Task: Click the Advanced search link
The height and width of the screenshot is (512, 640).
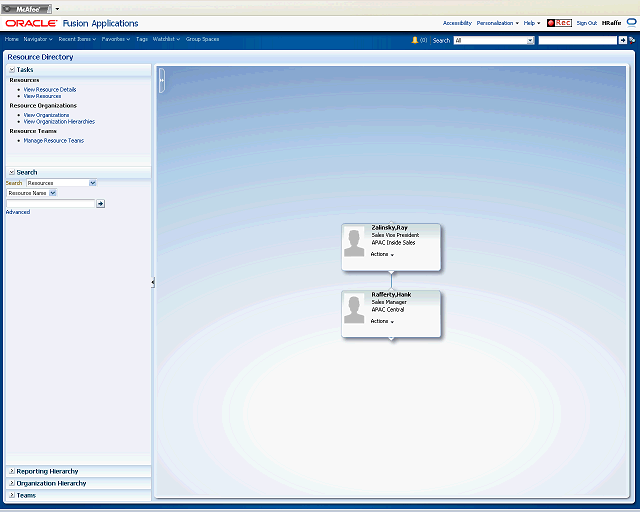Action: click(x=18, y=212)
